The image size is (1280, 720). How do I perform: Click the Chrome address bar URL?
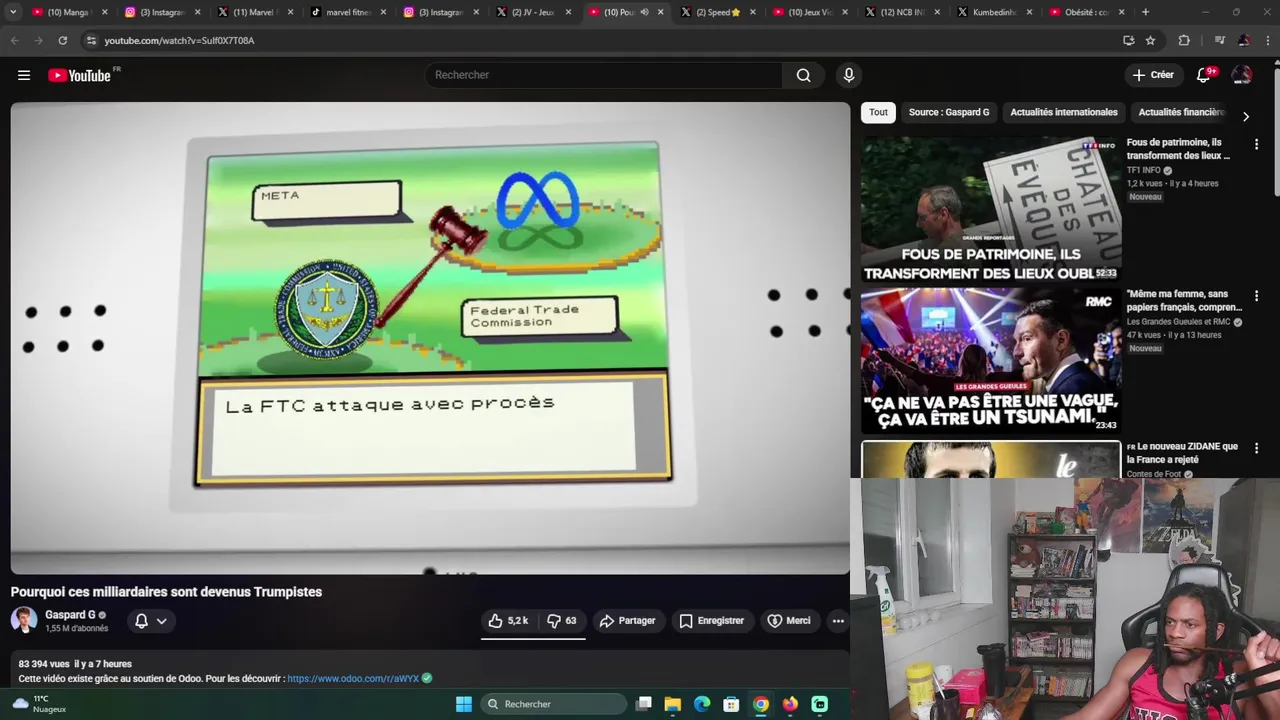click(180, 41)
